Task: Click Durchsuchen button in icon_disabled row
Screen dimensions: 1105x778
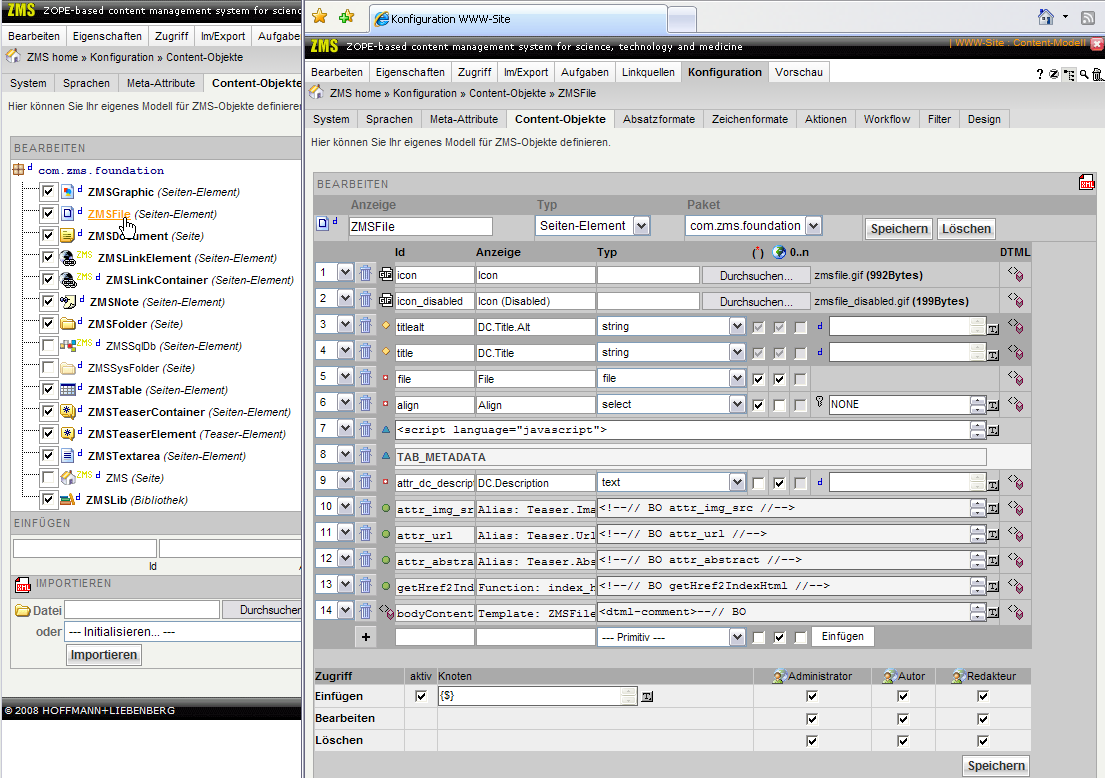Action: click(x=755, y=302)
